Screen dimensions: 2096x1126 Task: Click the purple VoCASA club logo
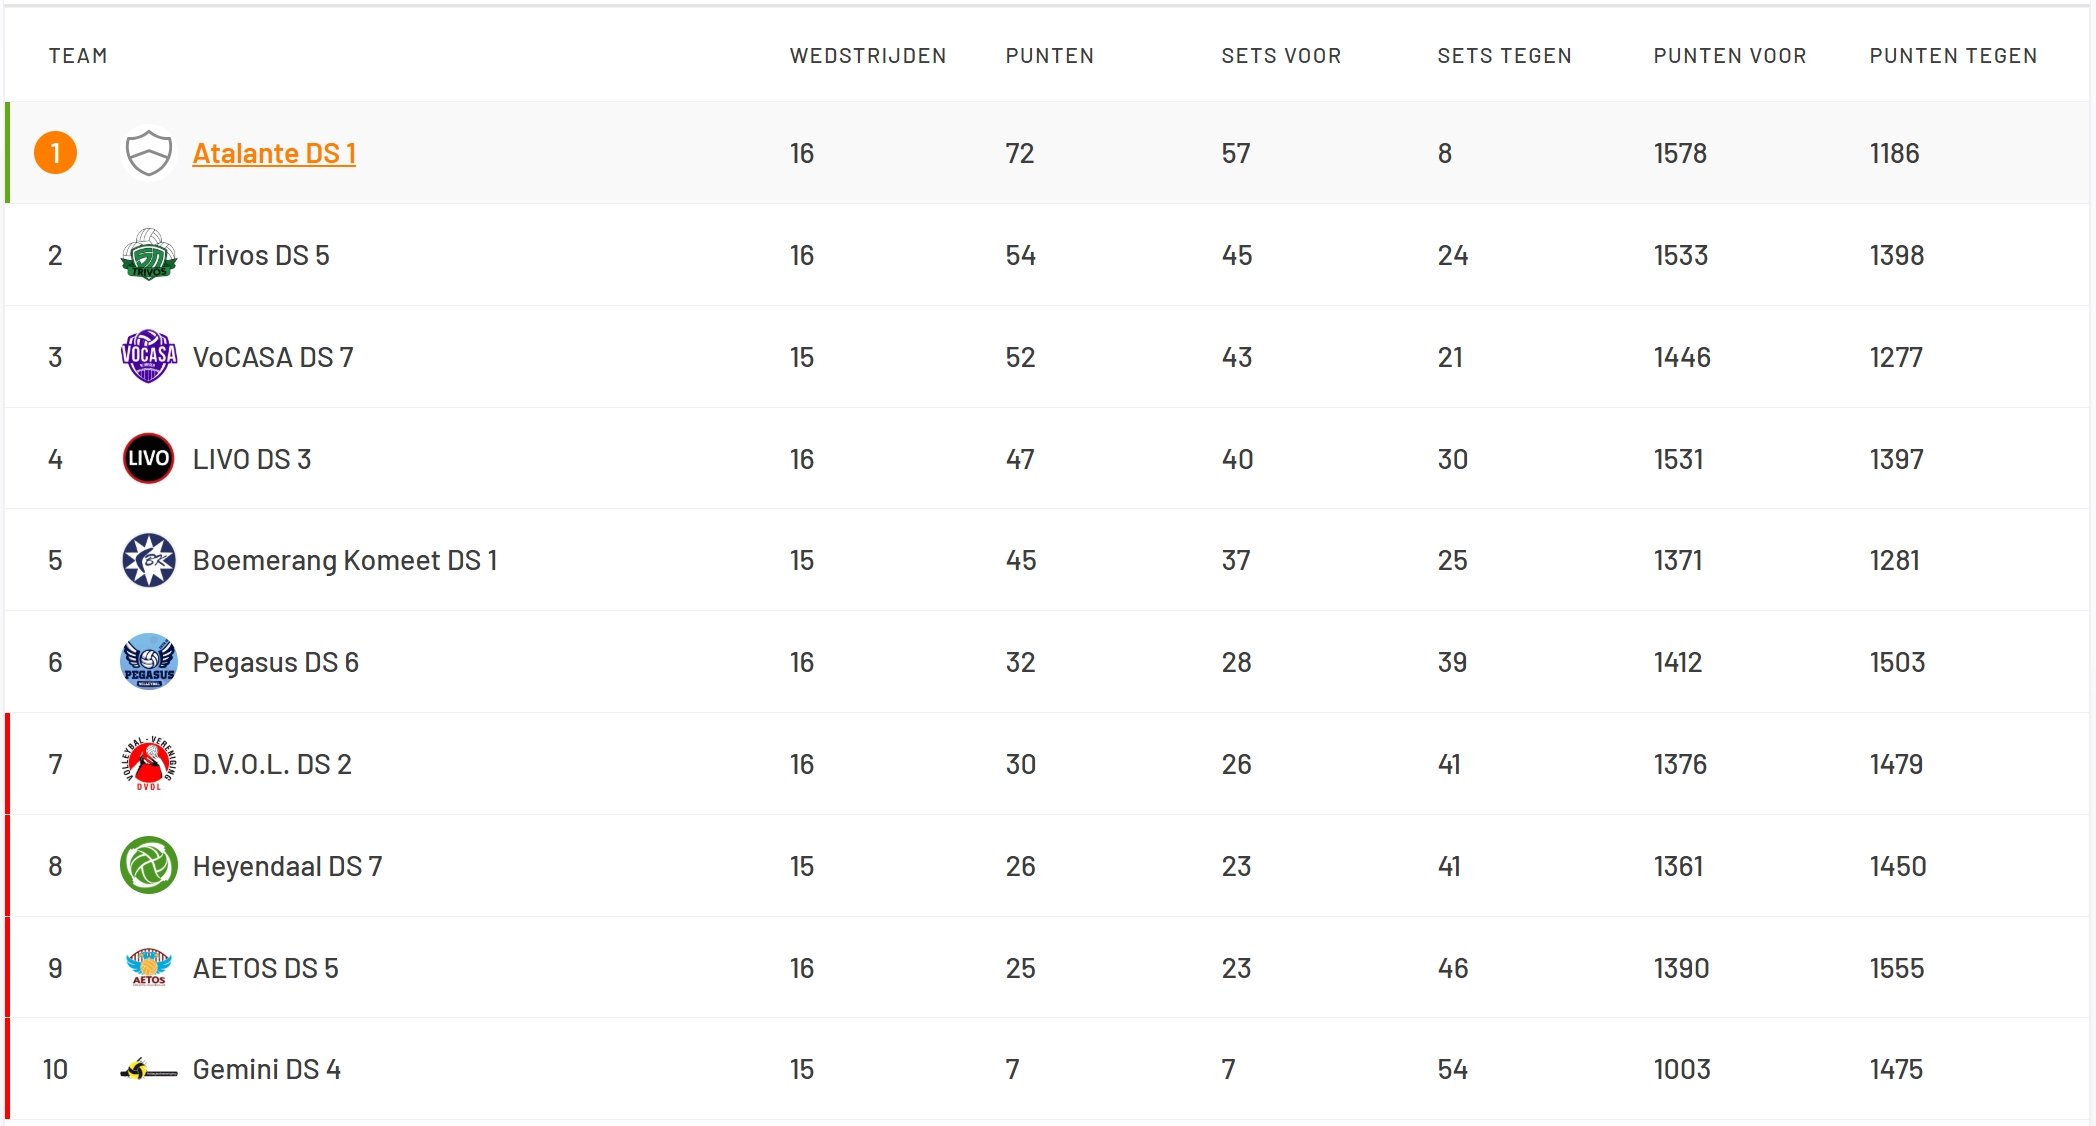[x=148, y=357]
